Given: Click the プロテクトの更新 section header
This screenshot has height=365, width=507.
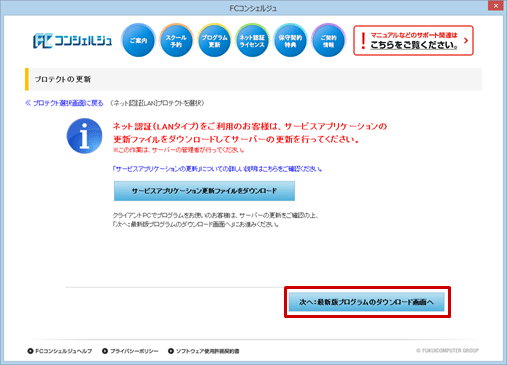Looking at the screenshot, I should pyautogui.click(x=253, y=79).
